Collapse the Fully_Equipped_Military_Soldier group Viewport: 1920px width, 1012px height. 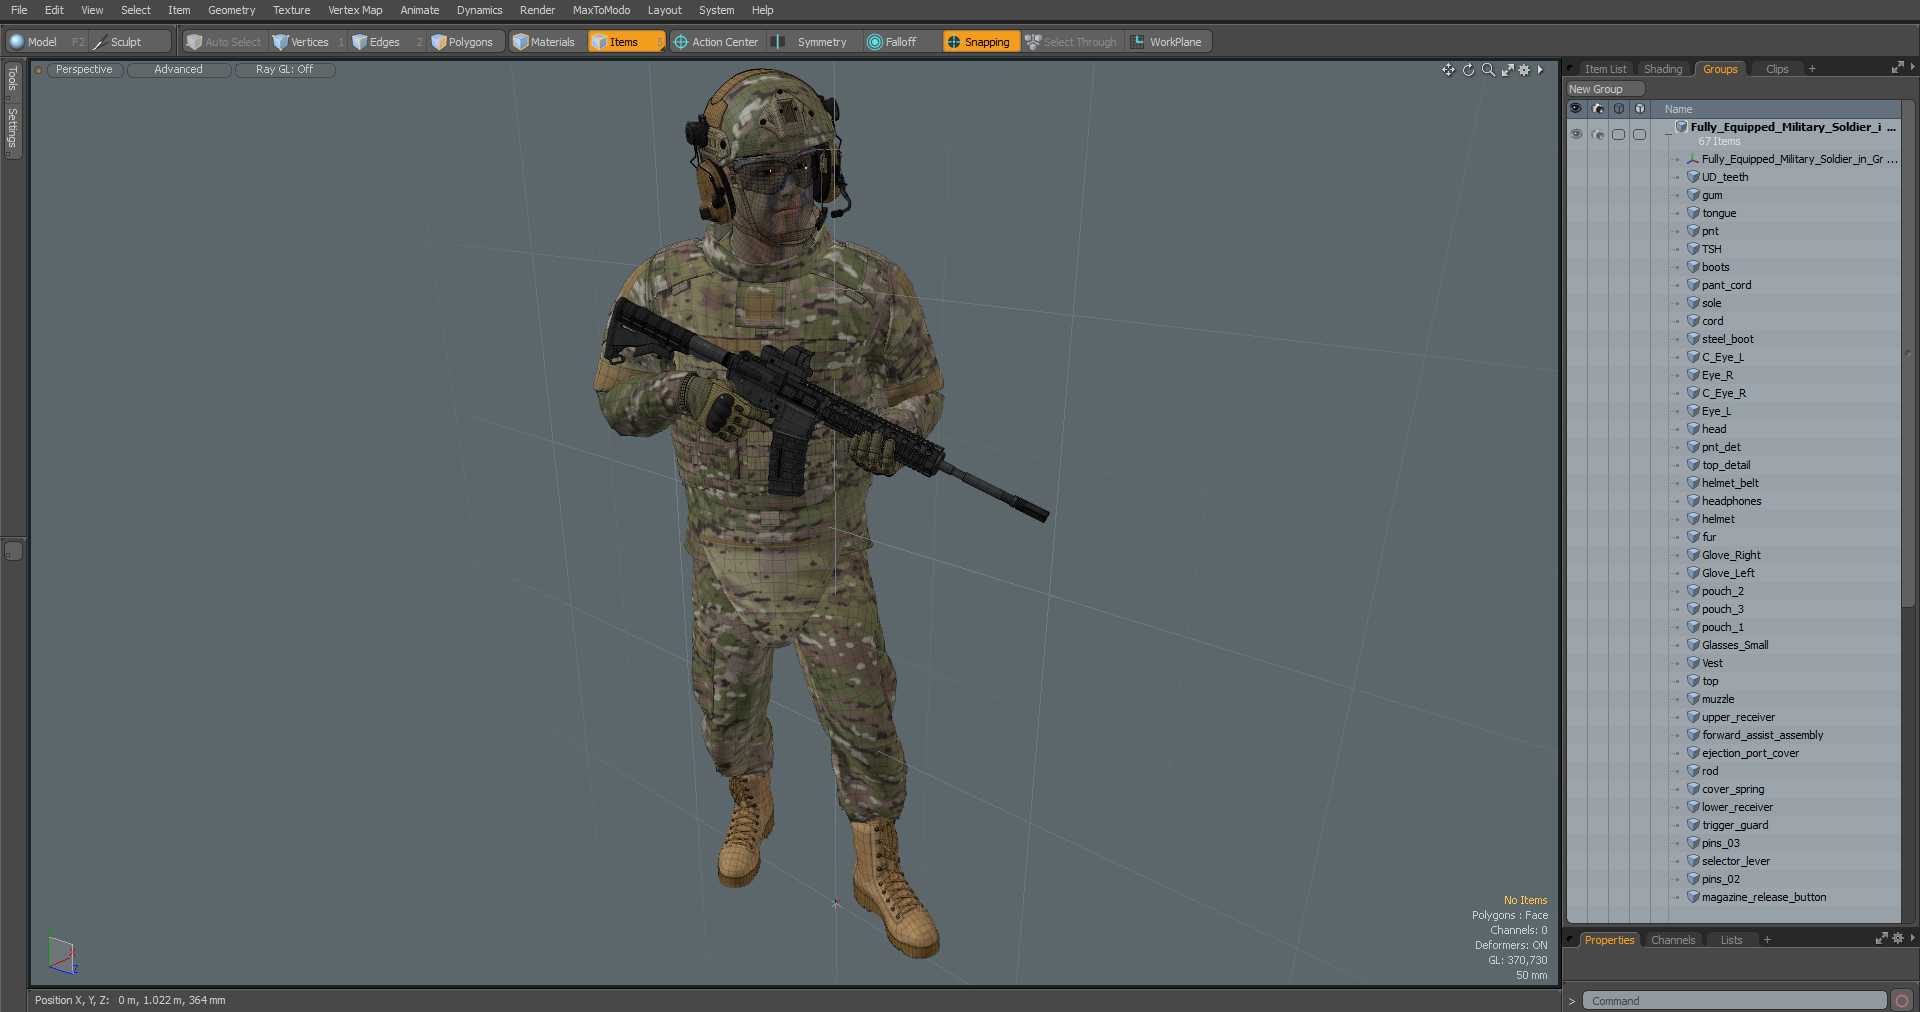[1667, 133]
